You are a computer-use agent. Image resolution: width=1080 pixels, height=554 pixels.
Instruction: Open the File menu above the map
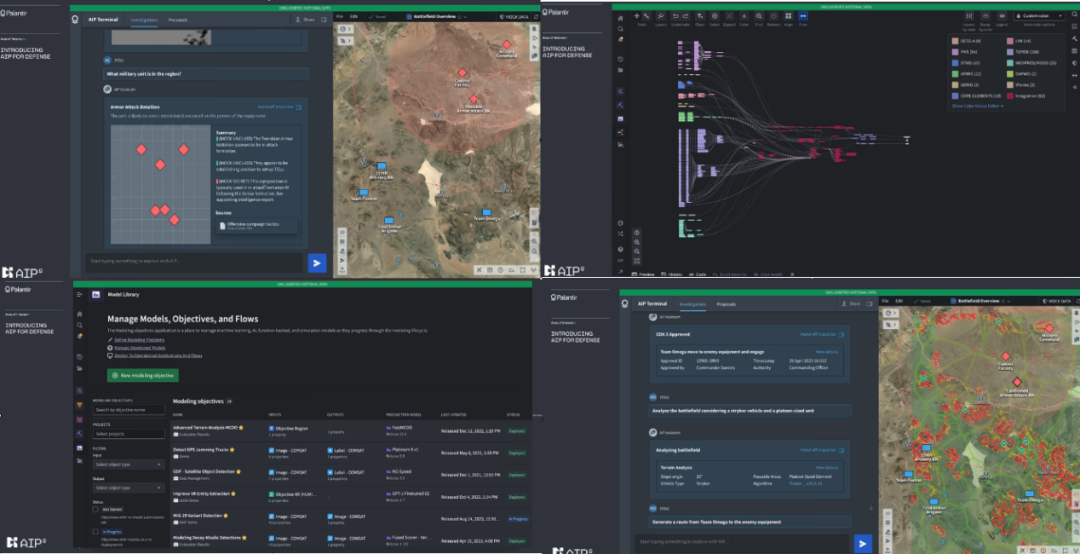340,17
